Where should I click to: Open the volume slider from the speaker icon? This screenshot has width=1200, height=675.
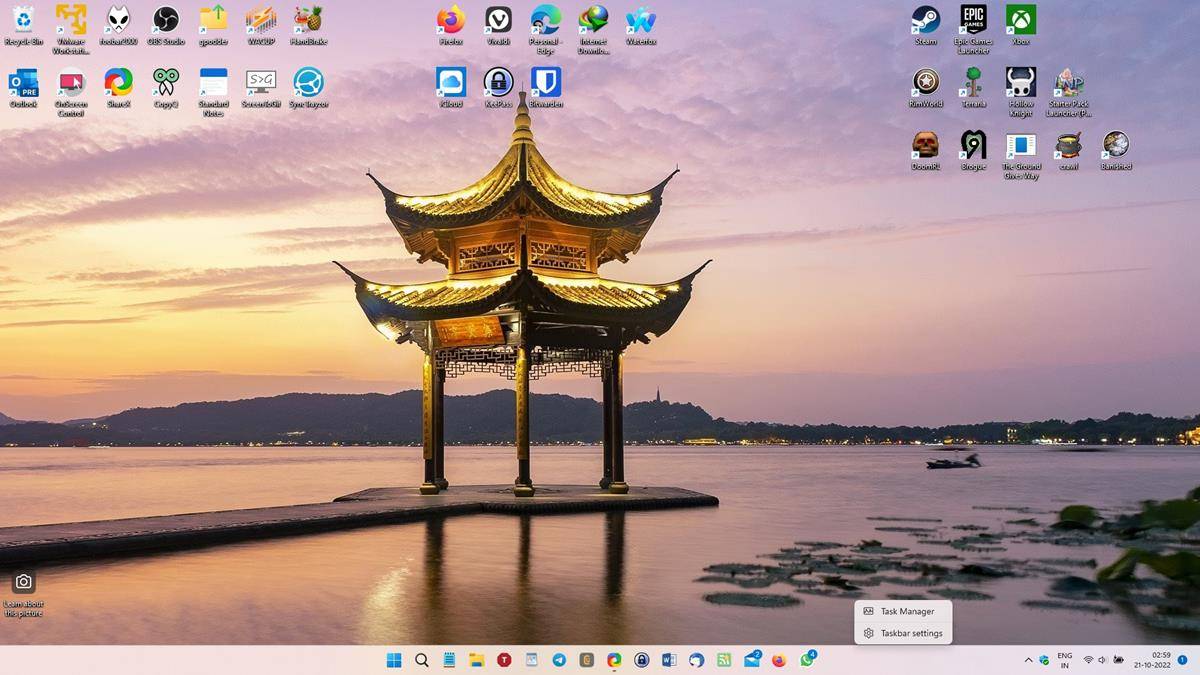coord(1104,660)
